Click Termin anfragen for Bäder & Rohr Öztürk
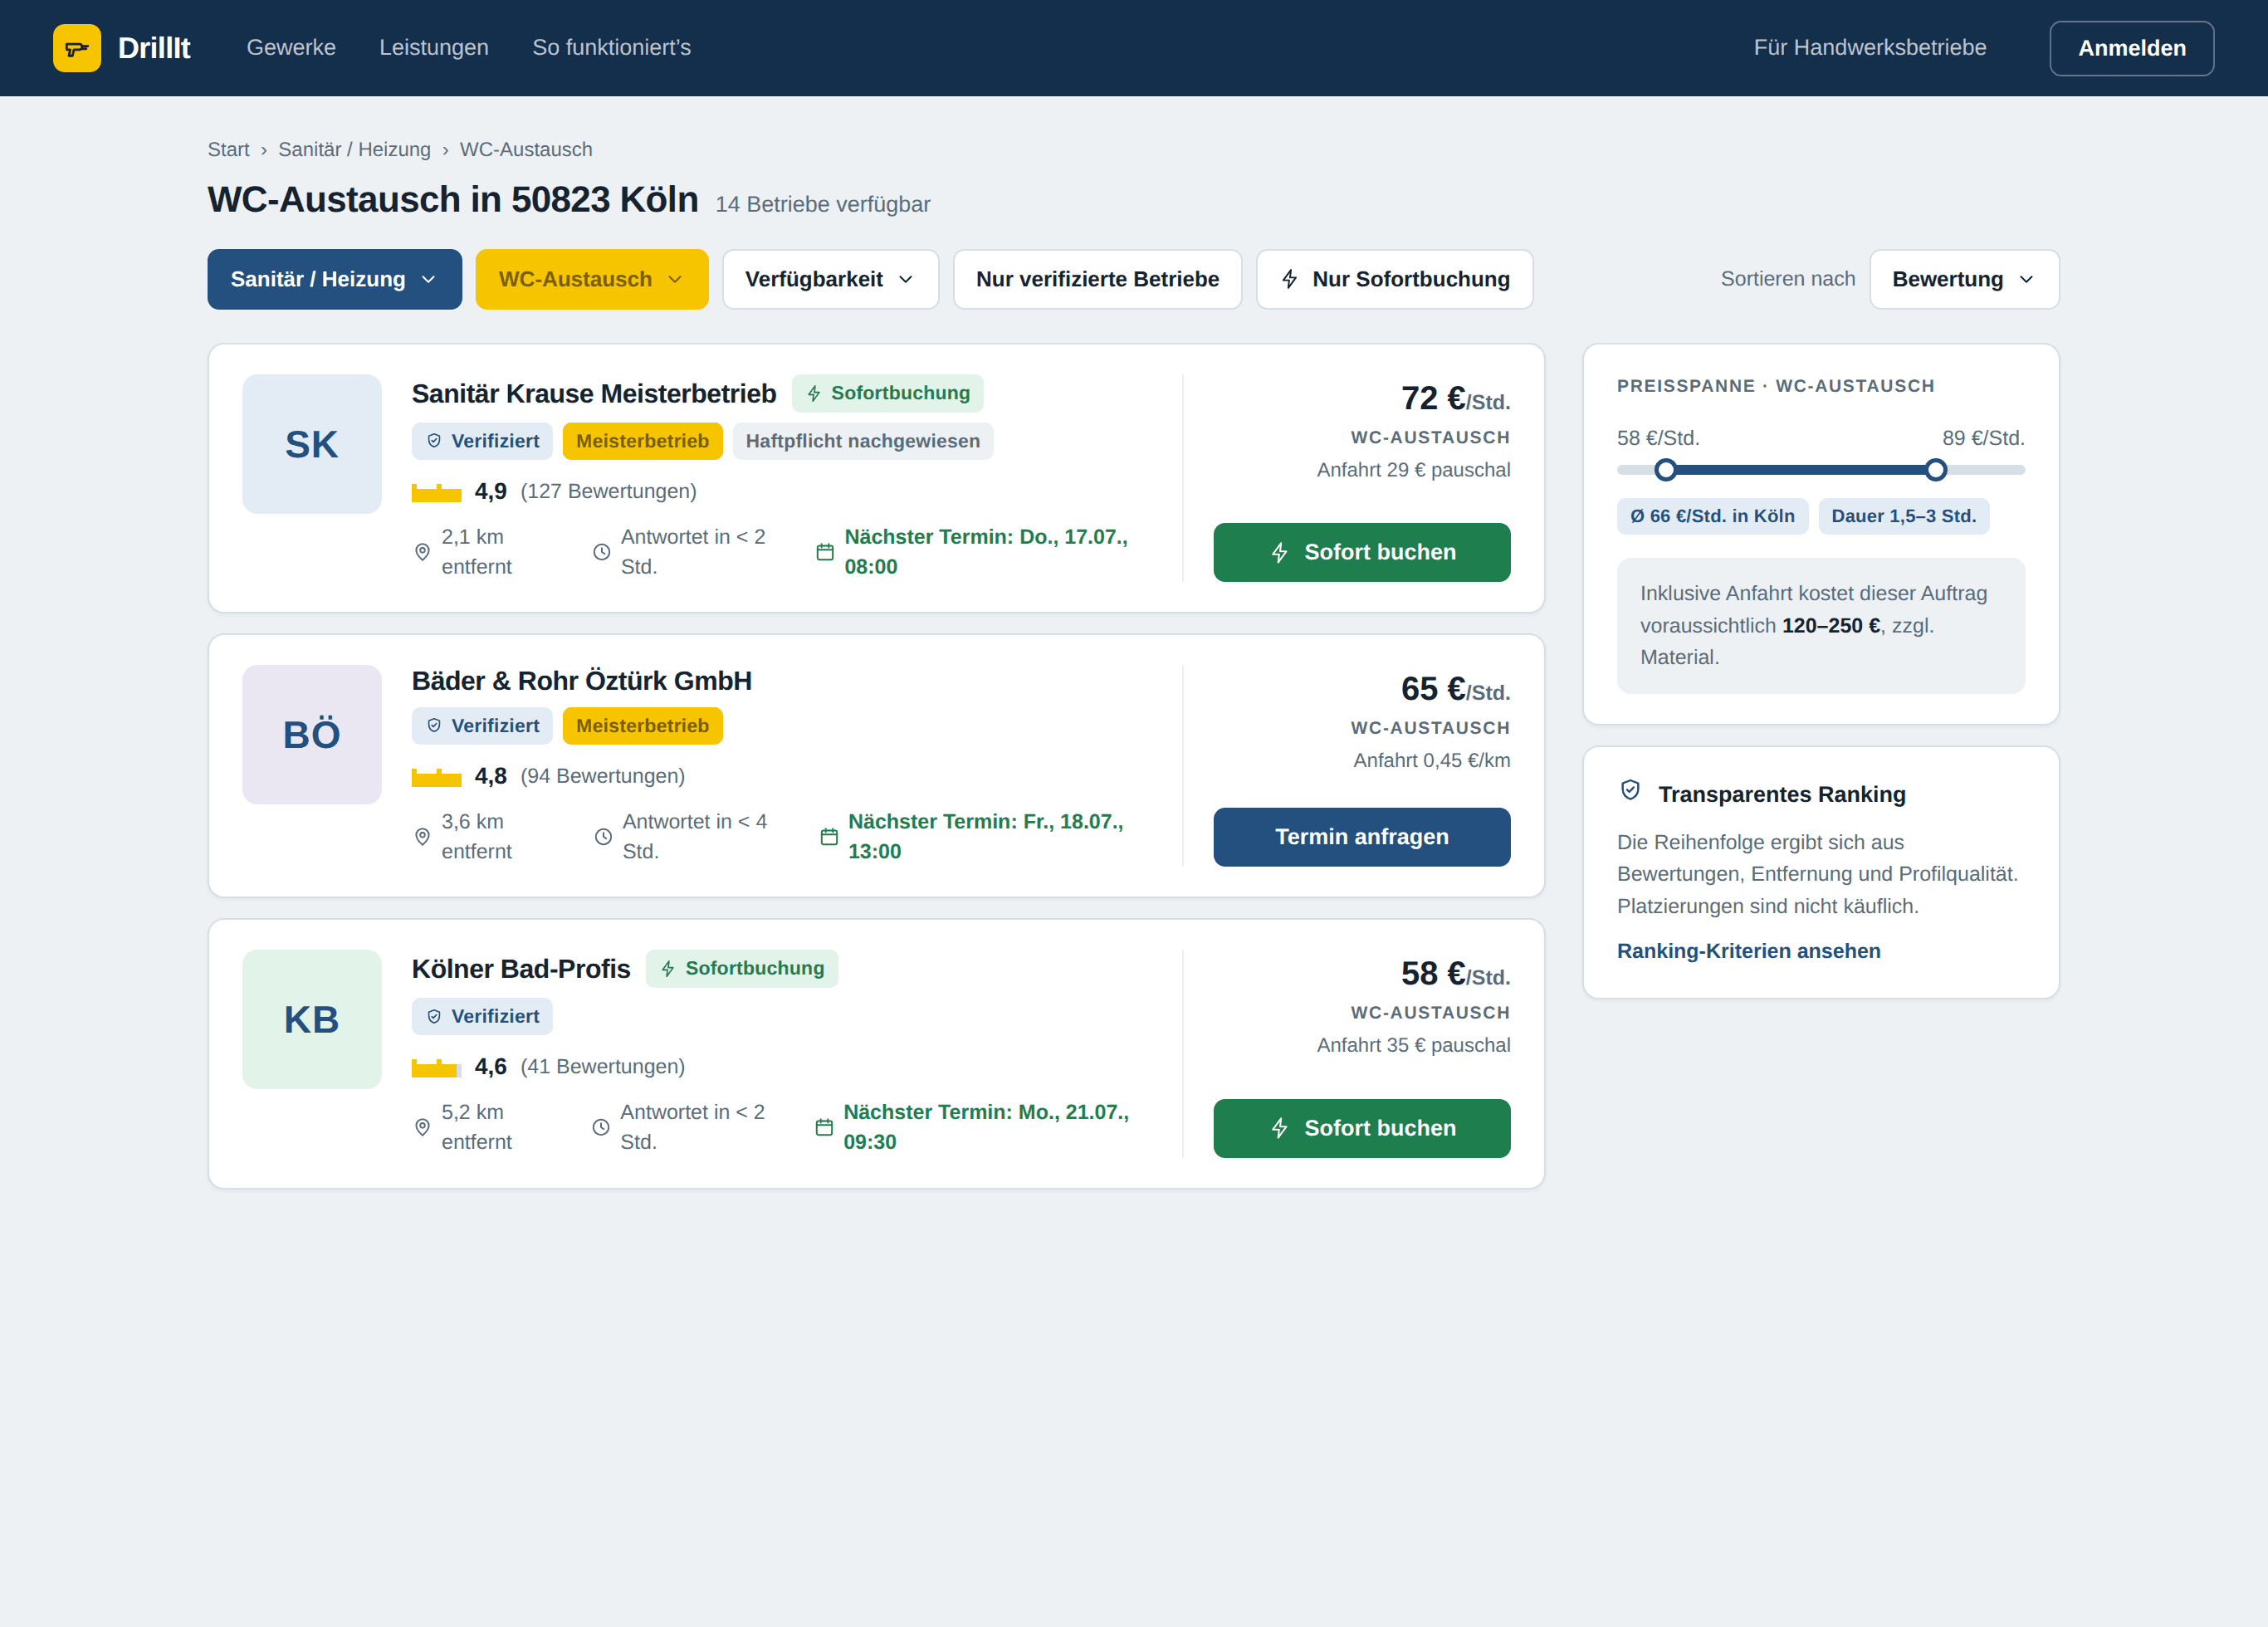This screenshot has width=2268, height=1627. (1362, 837)
